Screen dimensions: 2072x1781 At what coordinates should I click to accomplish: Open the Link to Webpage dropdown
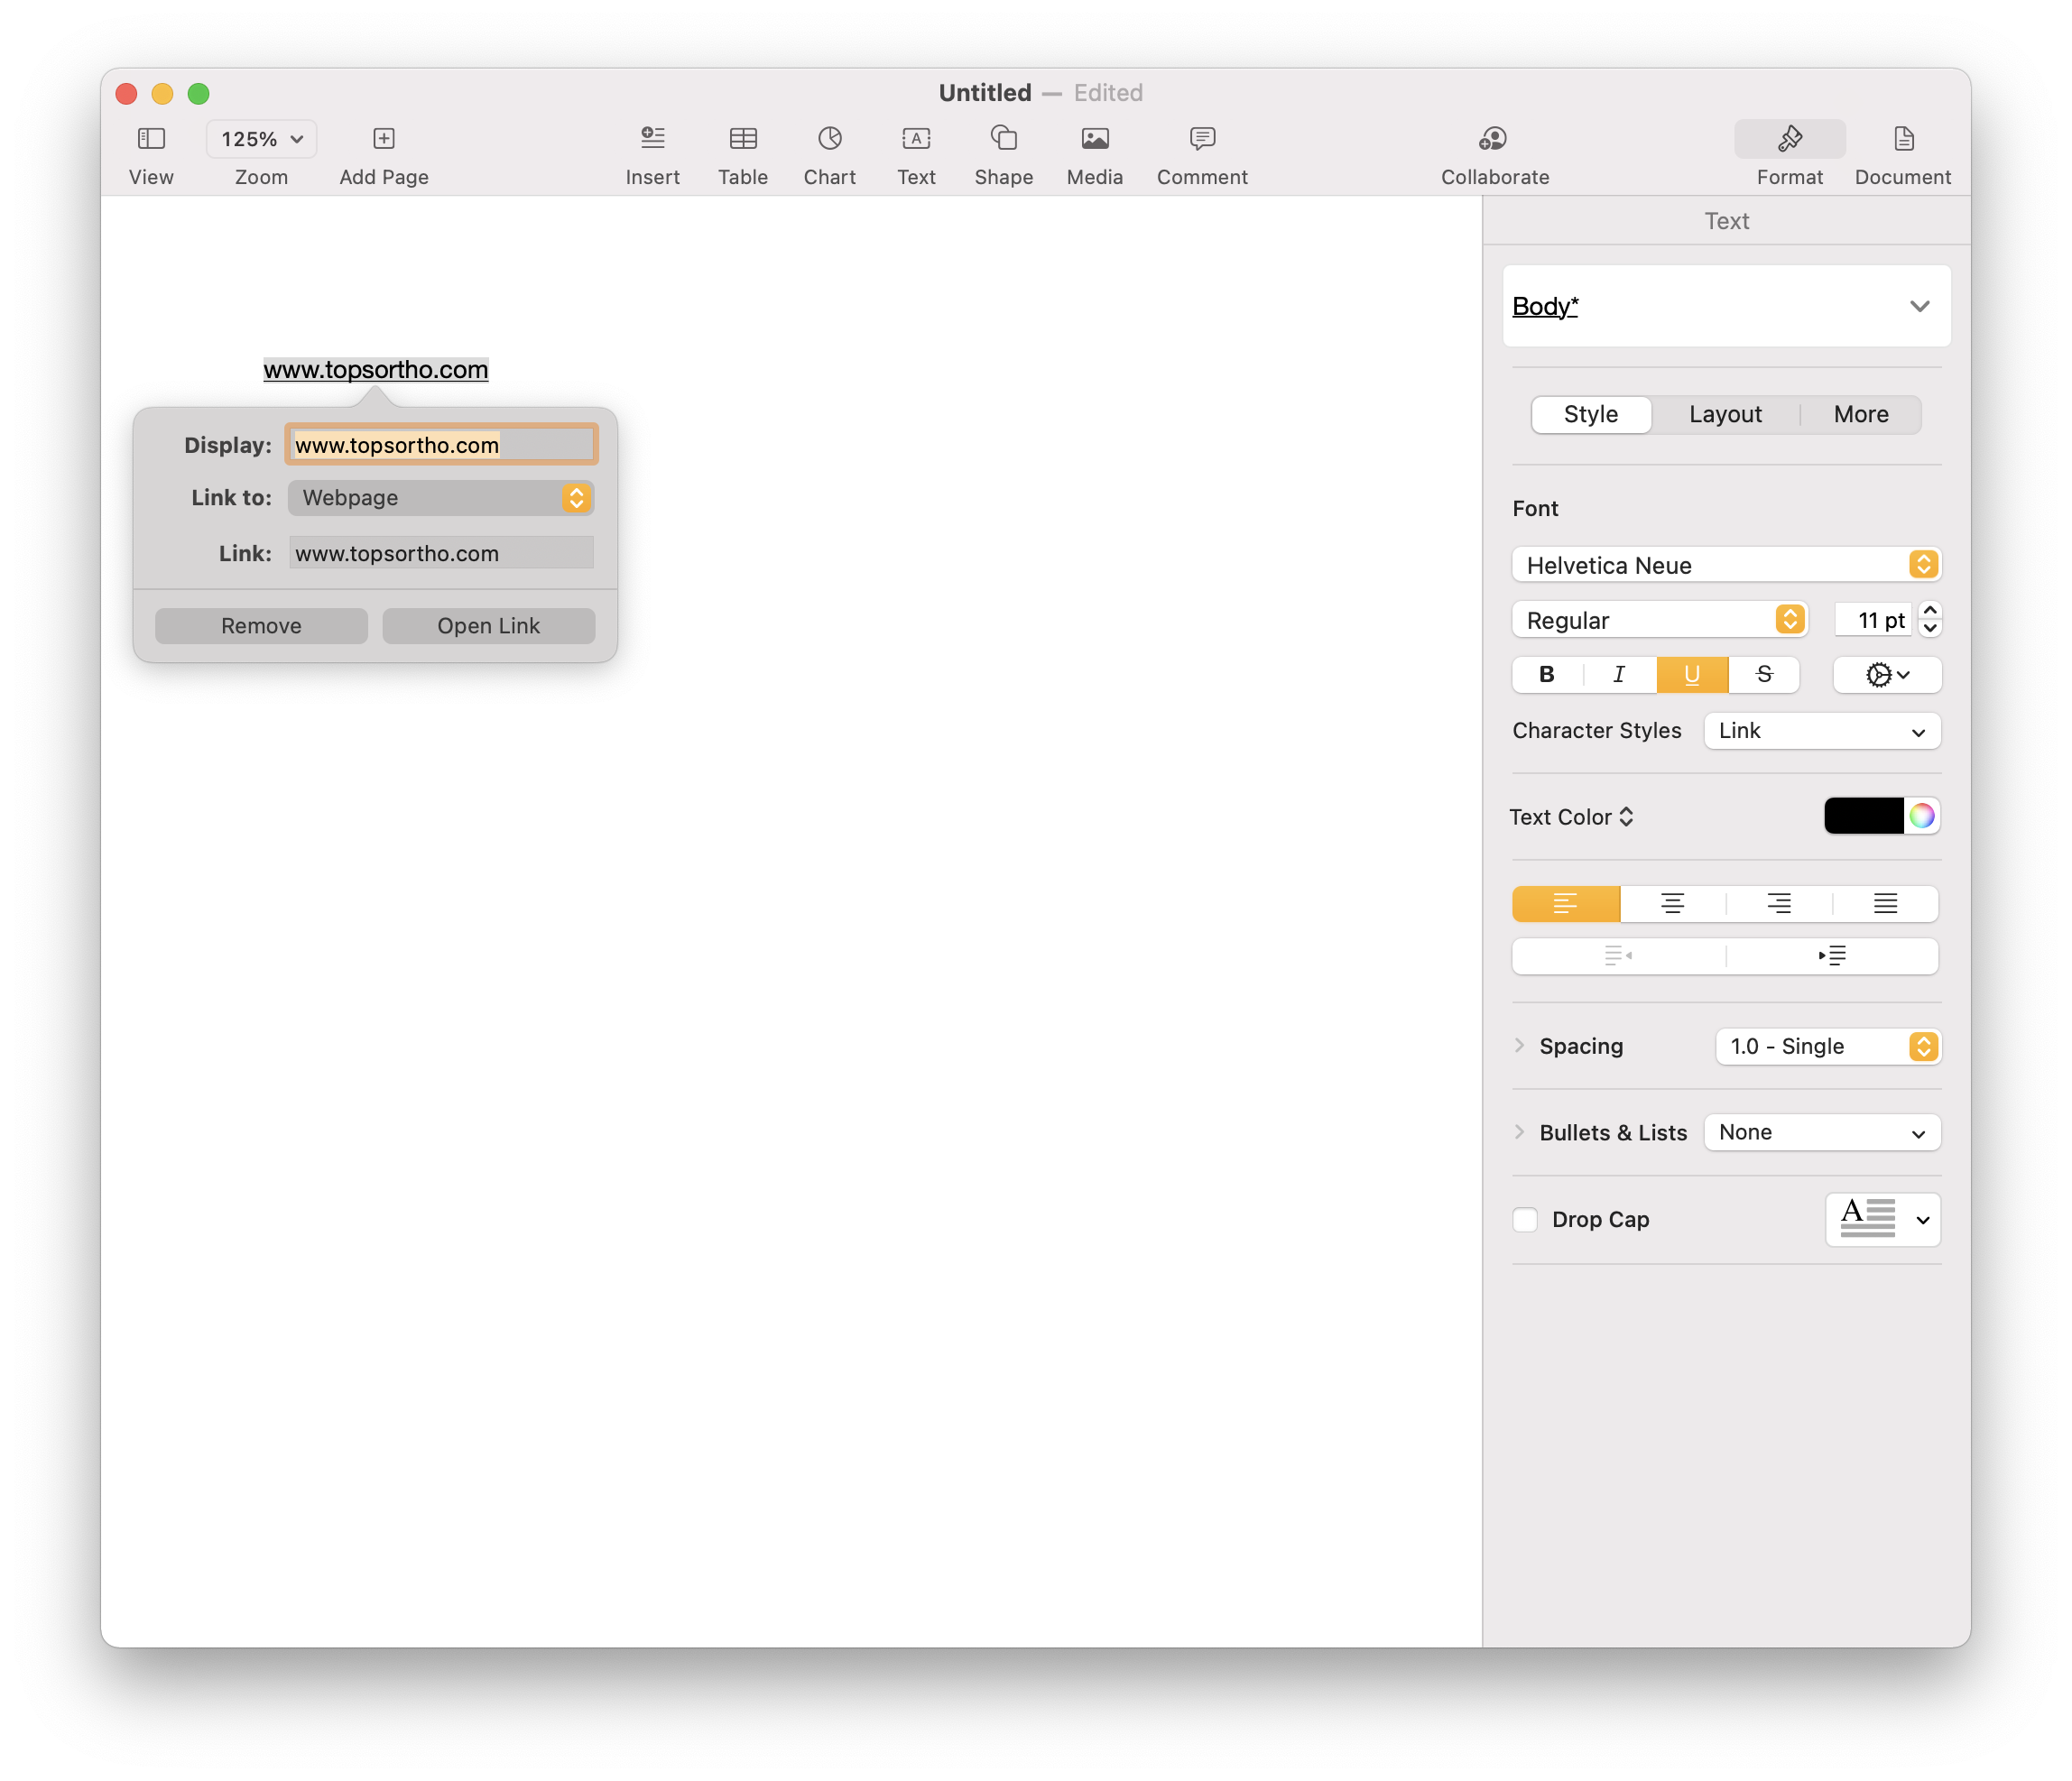pyautogui.click(x=441, y=498)
